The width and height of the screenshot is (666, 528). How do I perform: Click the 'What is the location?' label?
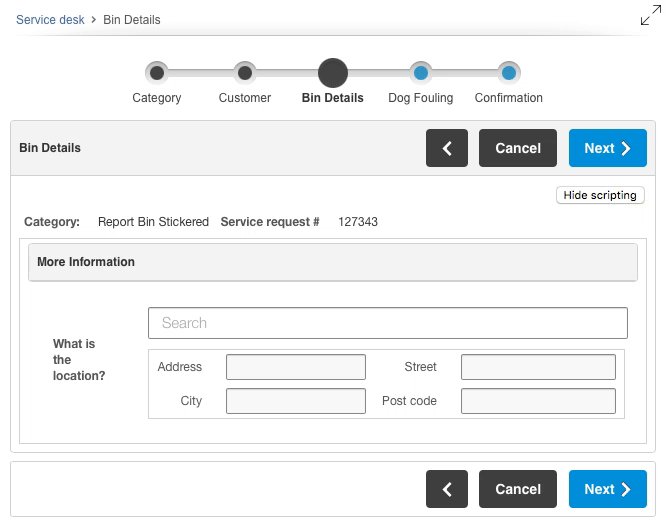pyautogui.click(x=79, y=360)
